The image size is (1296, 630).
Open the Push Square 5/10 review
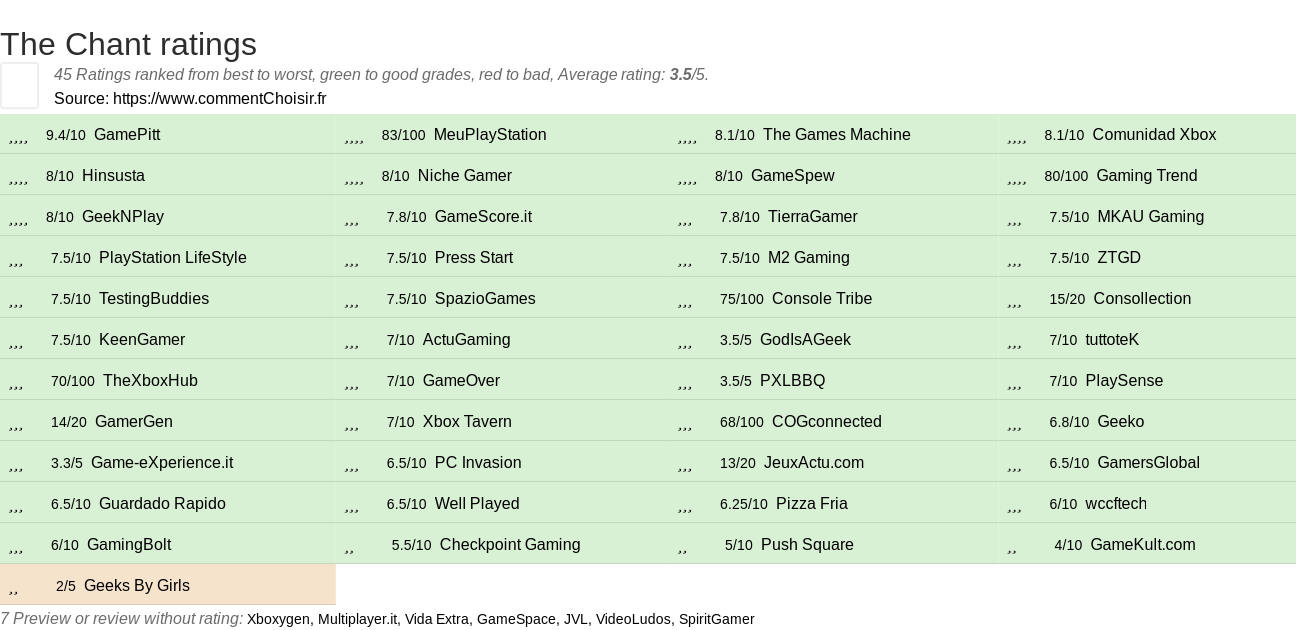click(834, 544)
